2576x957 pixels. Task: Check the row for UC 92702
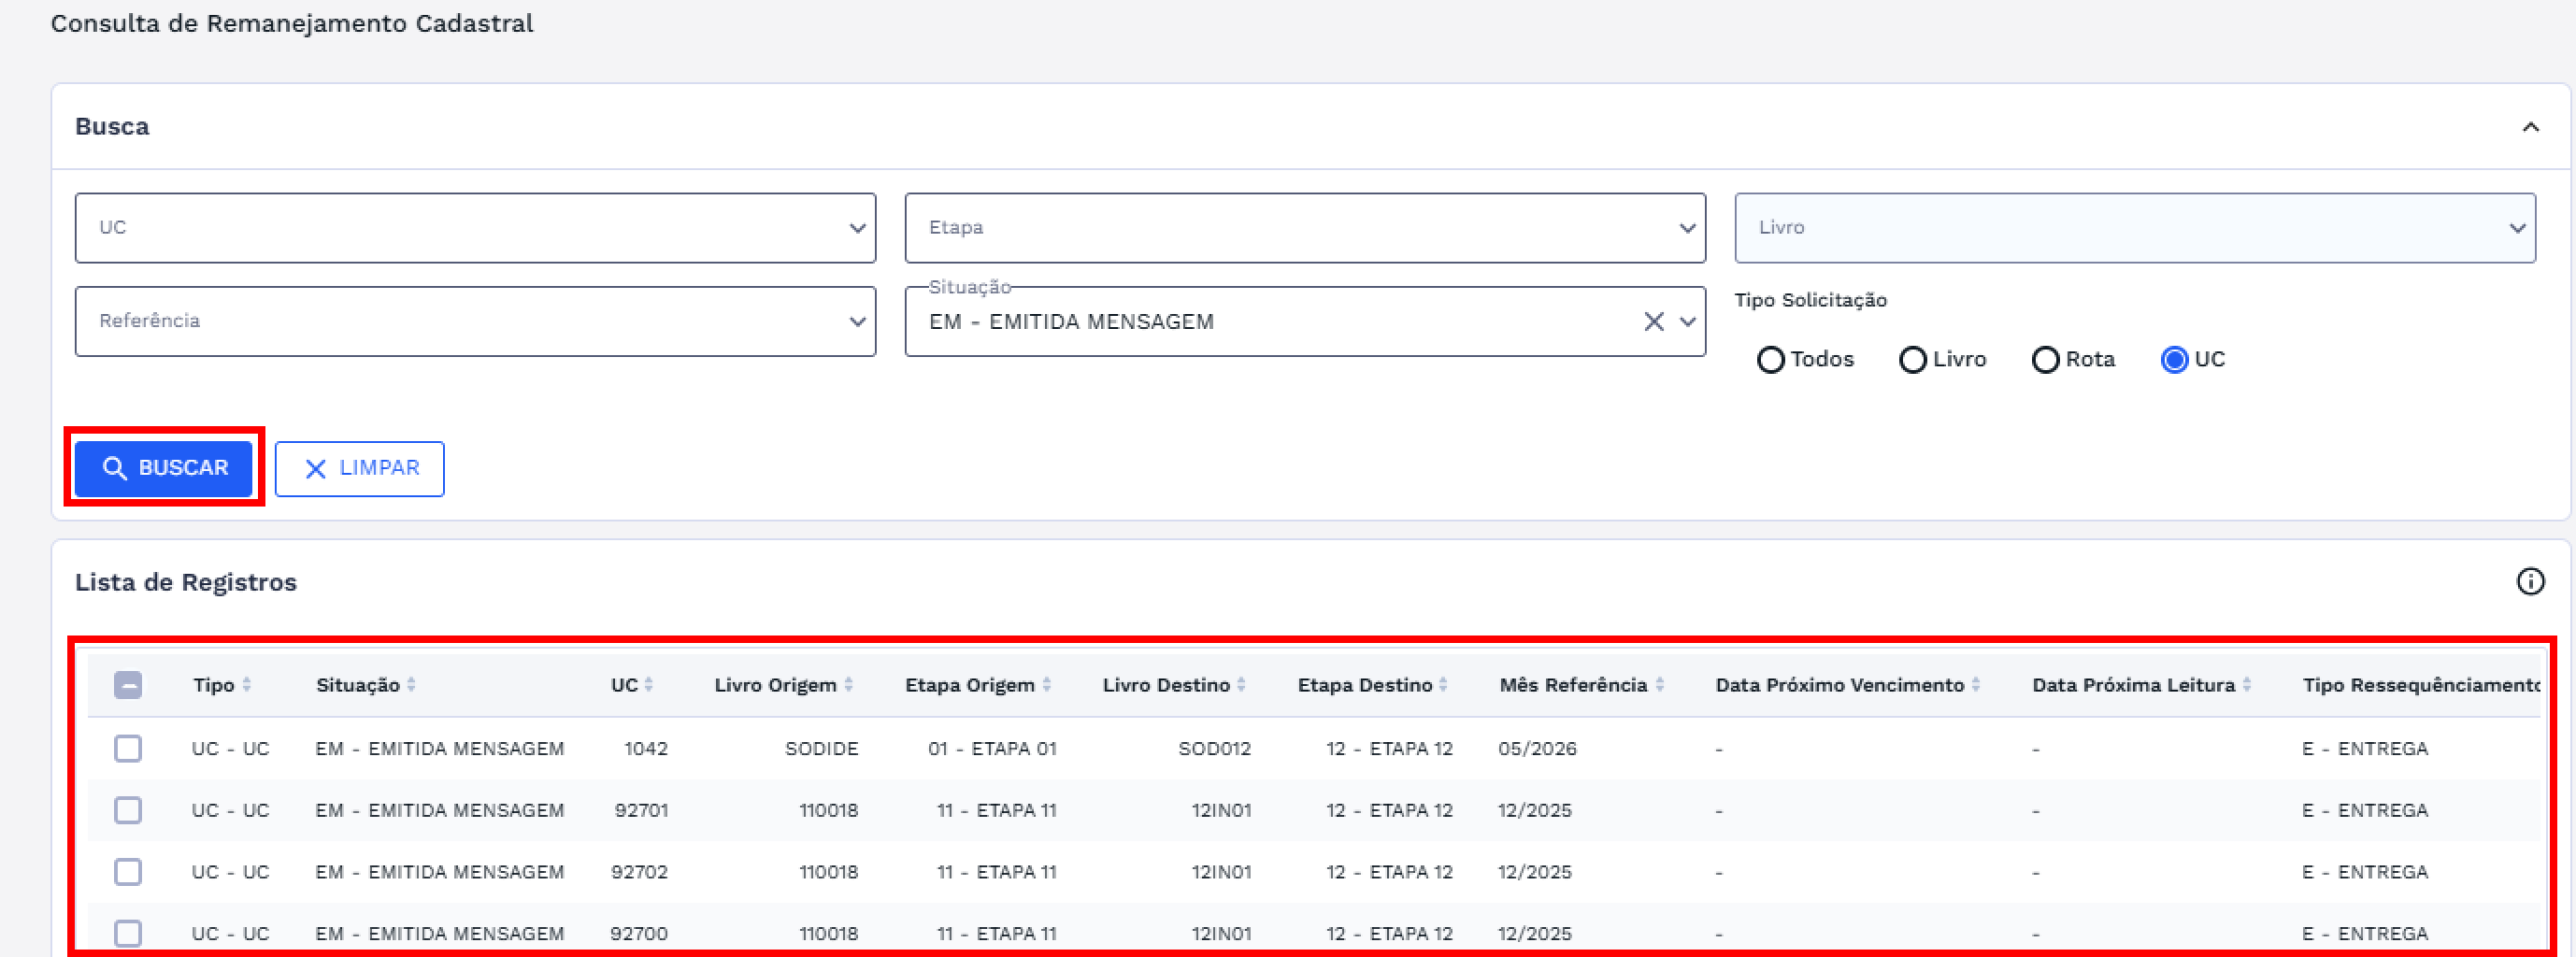pos(128,872)
